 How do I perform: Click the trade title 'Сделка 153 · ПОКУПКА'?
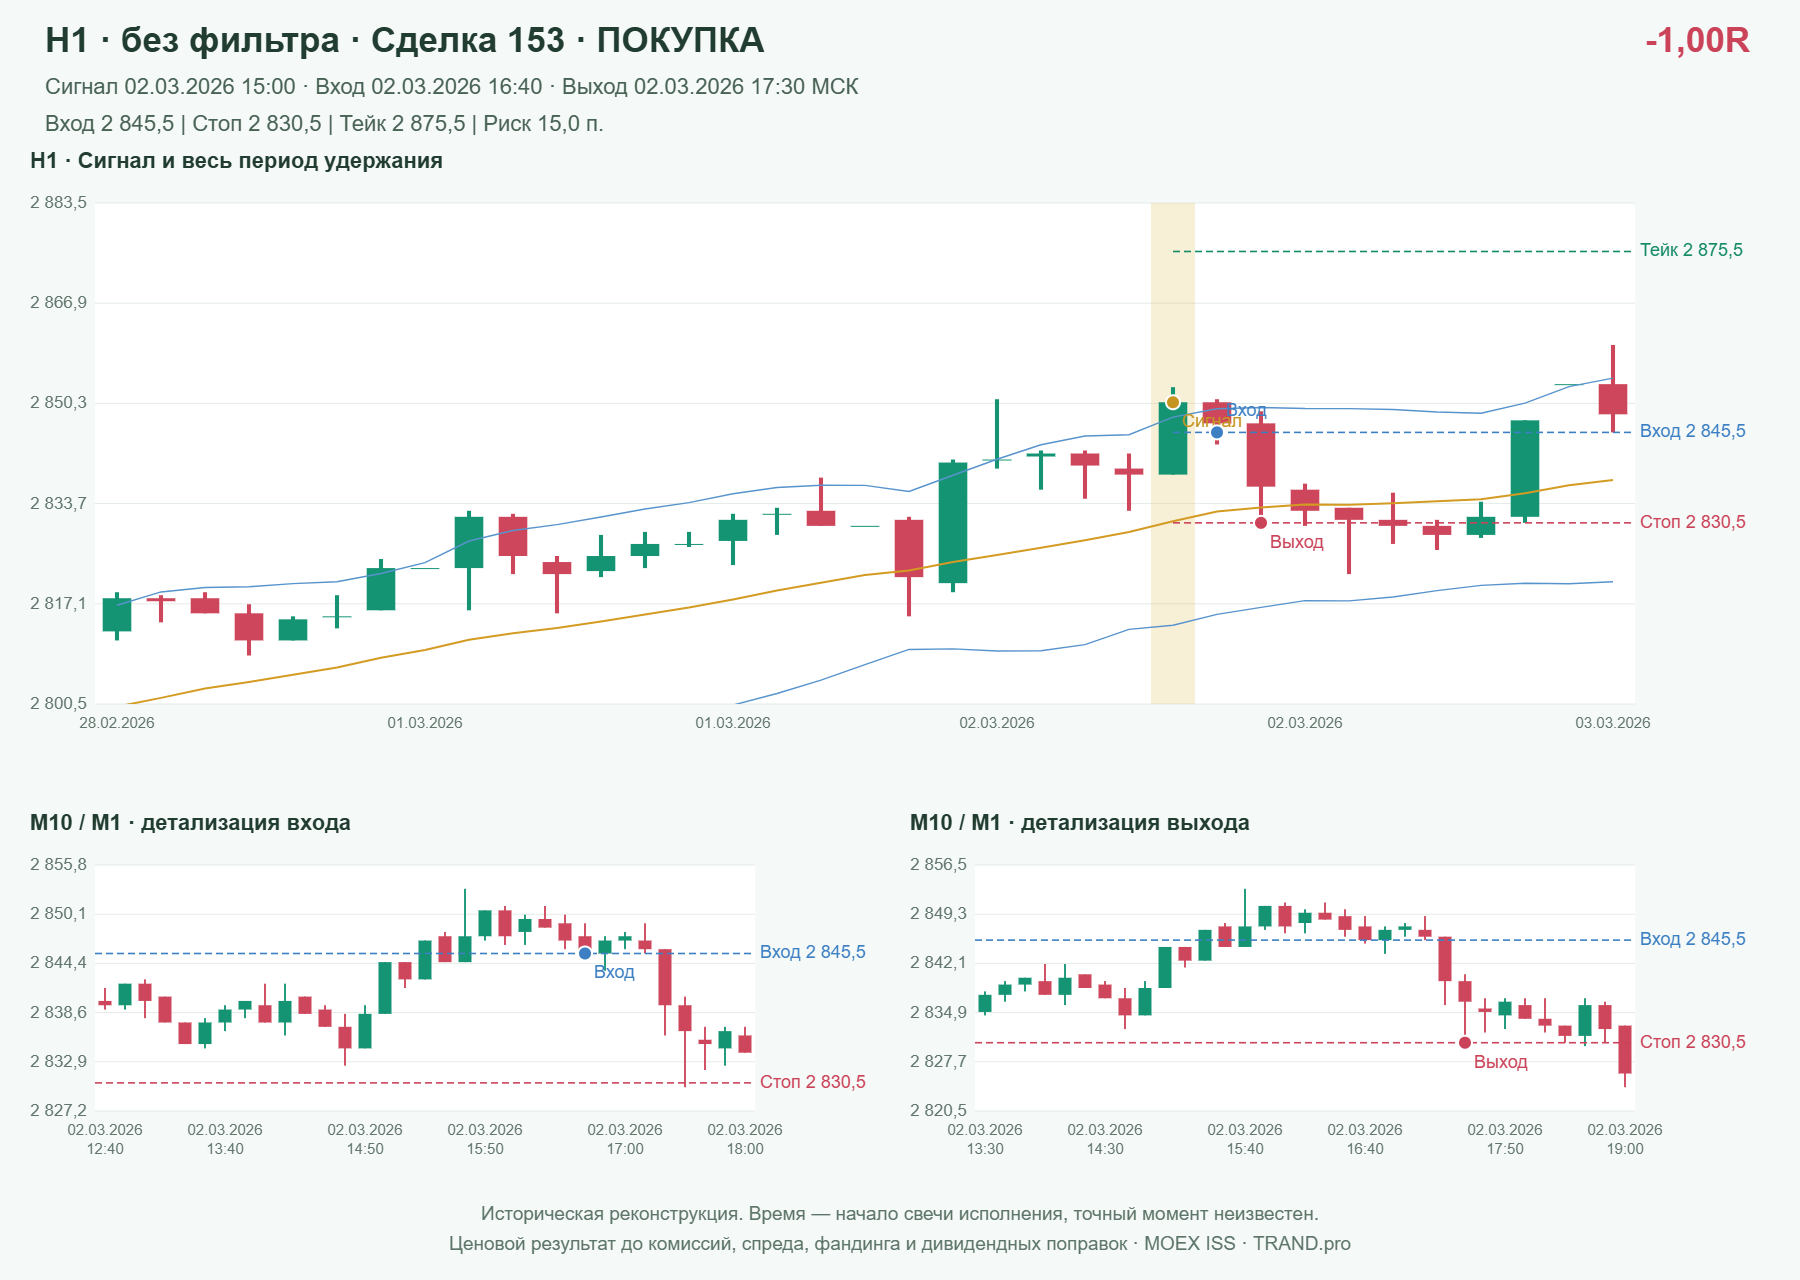tap(567, 40)
